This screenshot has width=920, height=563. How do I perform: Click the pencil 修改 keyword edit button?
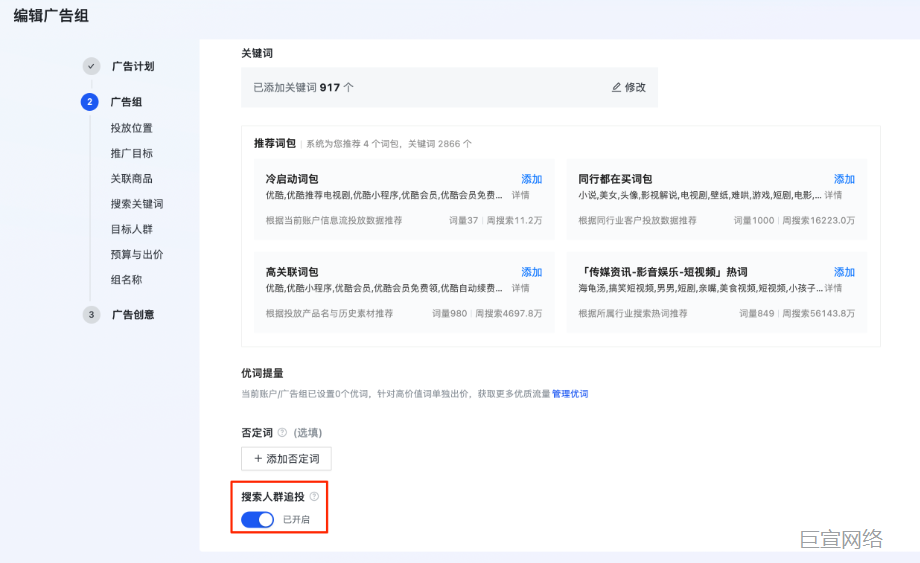point(628,87)
